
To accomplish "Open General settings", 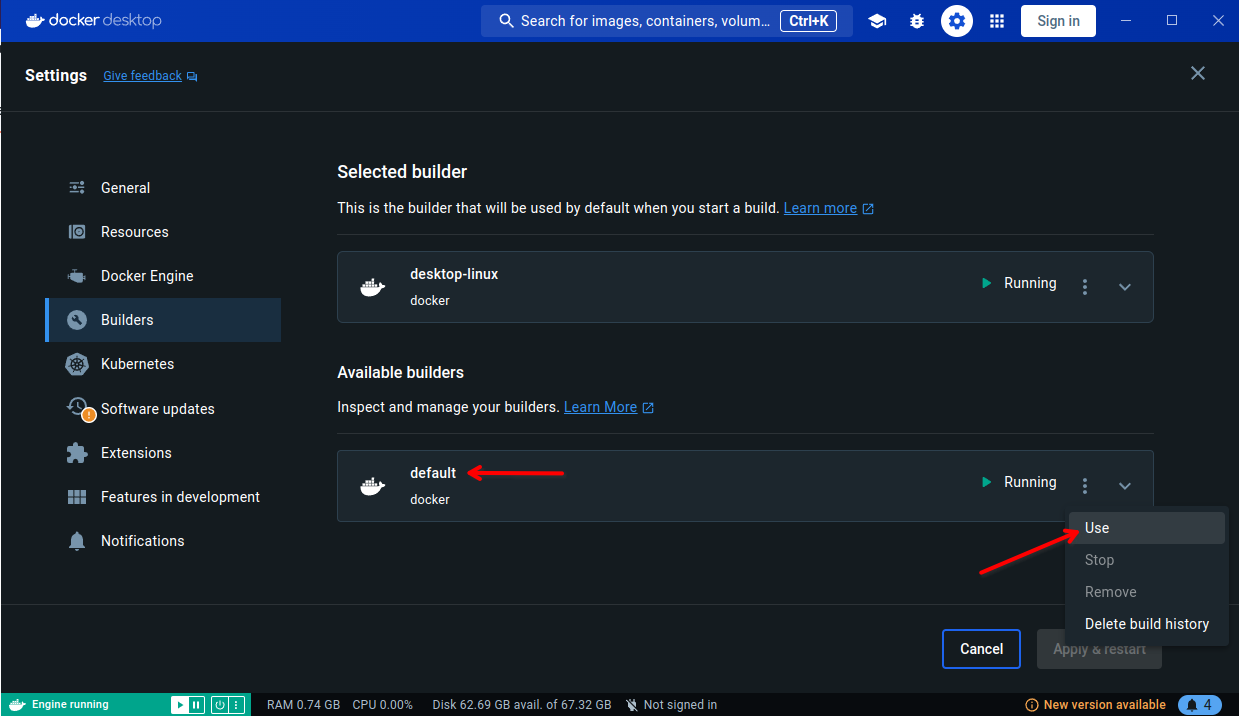I will [163, 188].
